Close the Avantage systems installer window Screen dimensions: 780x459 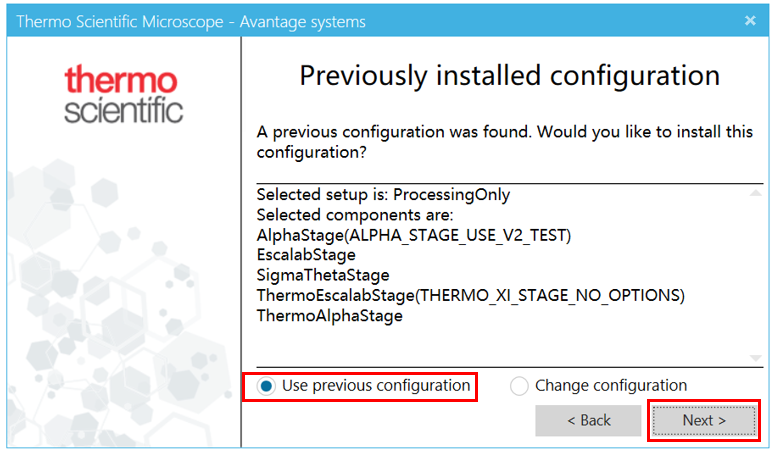750,20
